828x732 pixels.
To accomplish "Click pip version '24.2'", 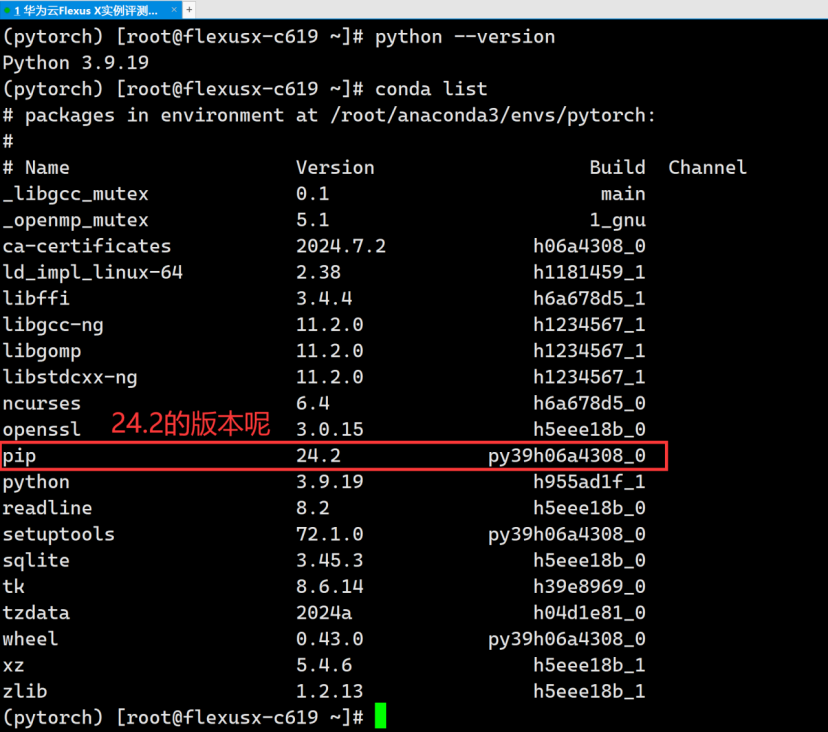I will coord(318,456).
